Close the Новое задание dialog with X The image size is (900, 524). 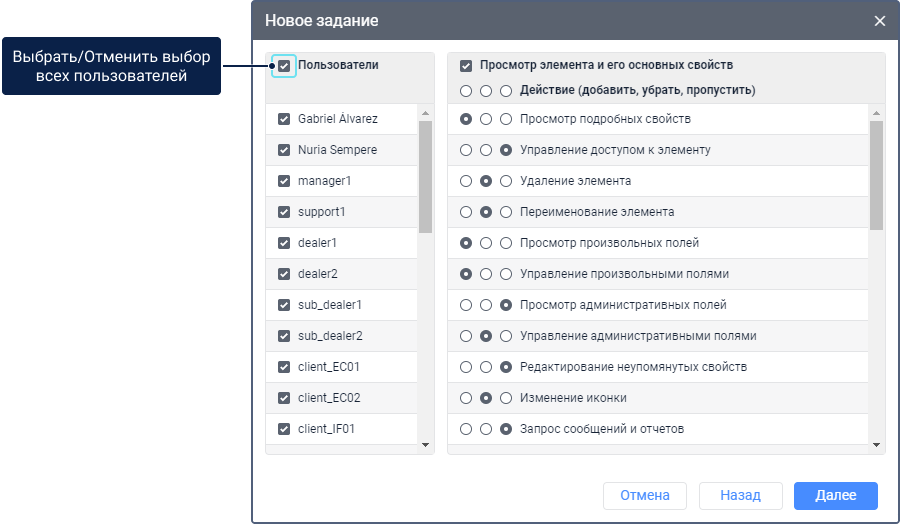coord(880,21)
